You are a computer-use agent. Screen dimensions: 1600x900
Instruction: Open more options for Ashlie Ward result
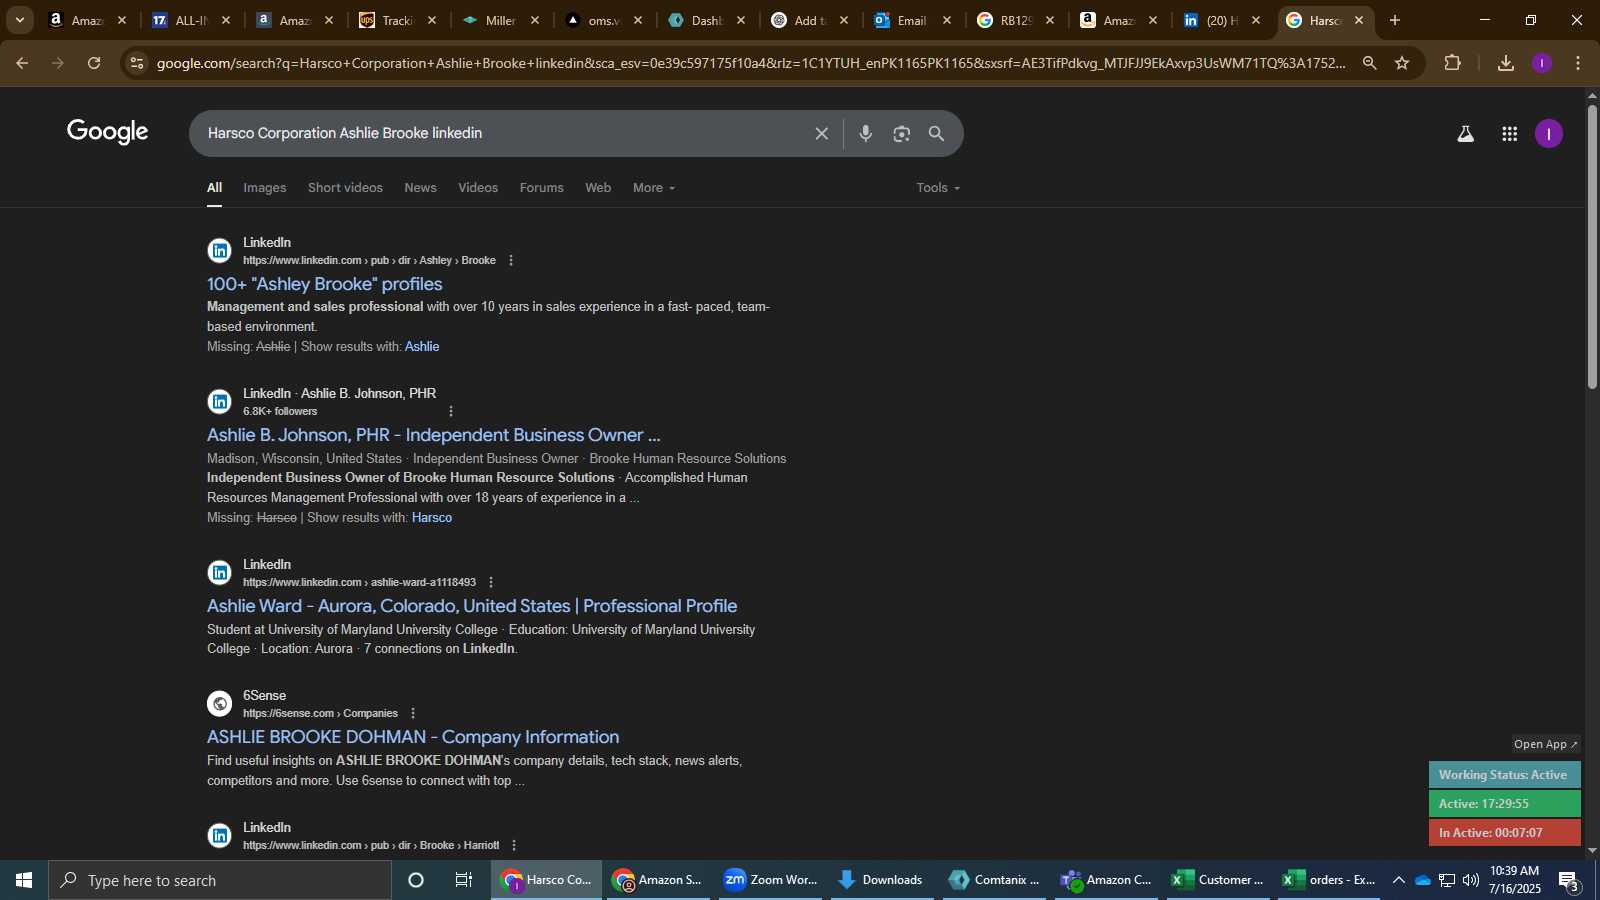coord(490,582)
